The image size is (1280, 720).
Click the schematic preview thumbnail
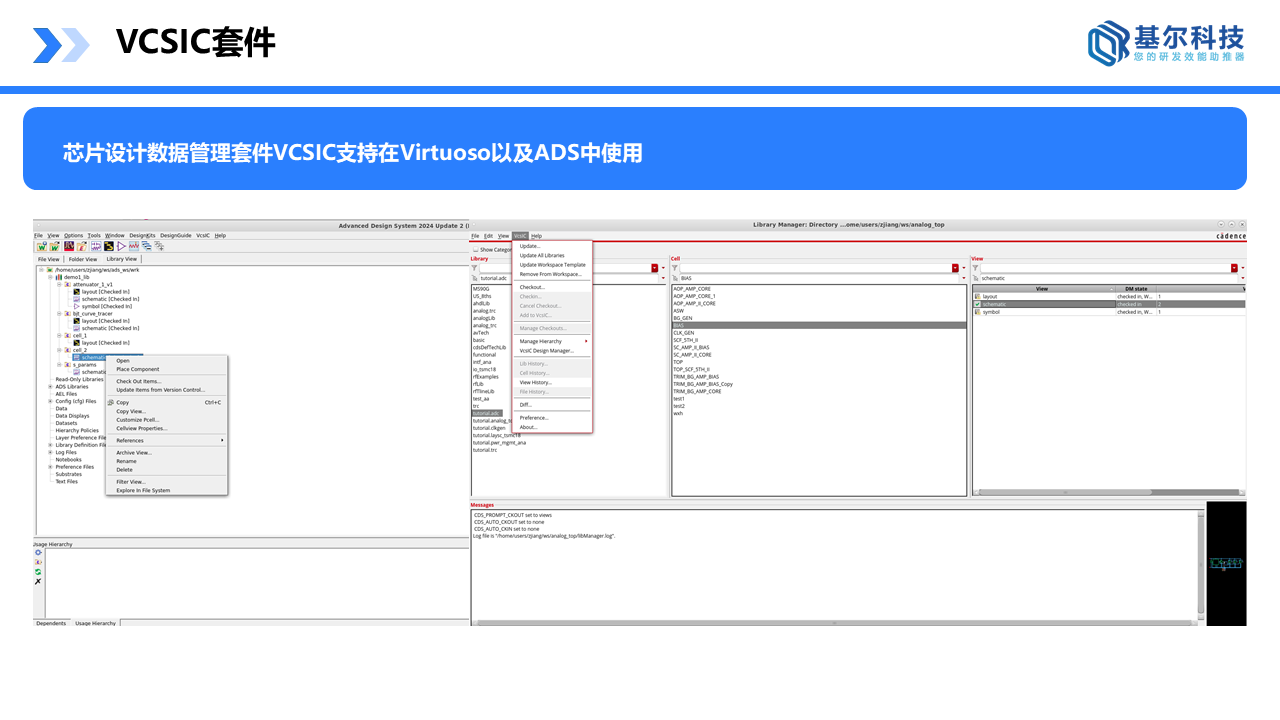tap(1226, 564)
